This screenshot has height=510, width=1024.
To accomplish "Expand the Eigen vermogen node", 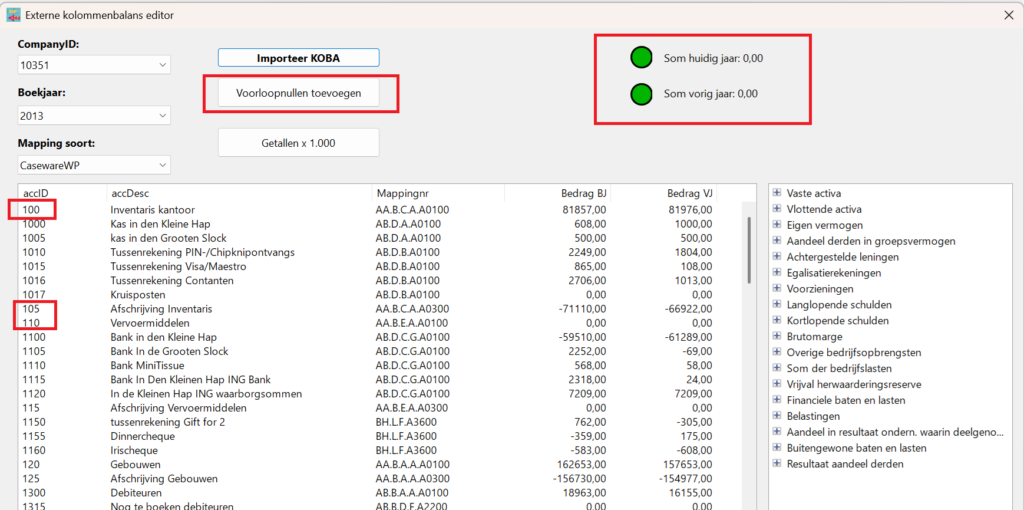I will pos(777,225).
